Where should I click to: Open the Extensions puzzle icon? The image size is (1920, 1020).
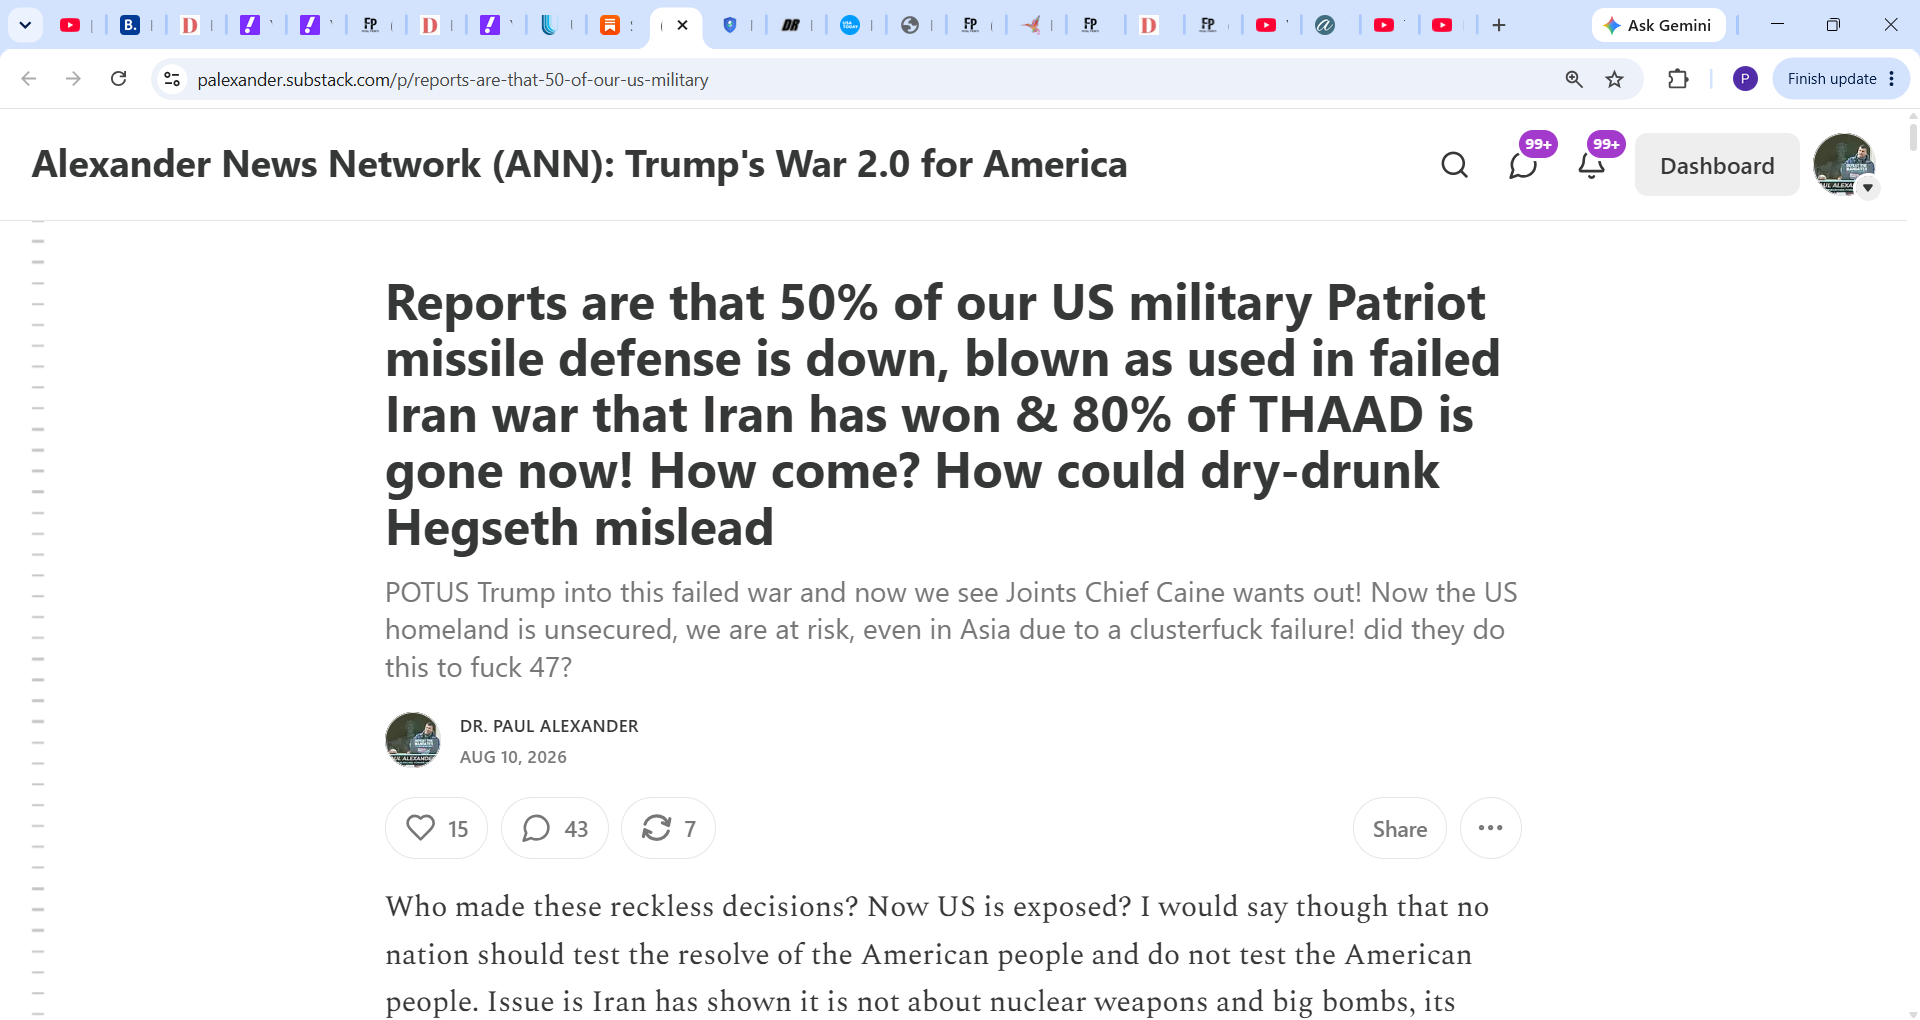pyautogui.click(x=1678, y=79)
